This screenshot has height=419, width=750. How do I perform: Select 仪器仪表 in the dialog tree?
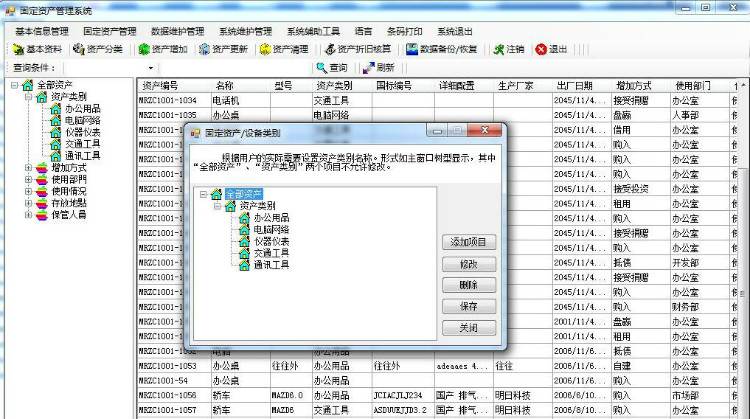coord(271,242)
